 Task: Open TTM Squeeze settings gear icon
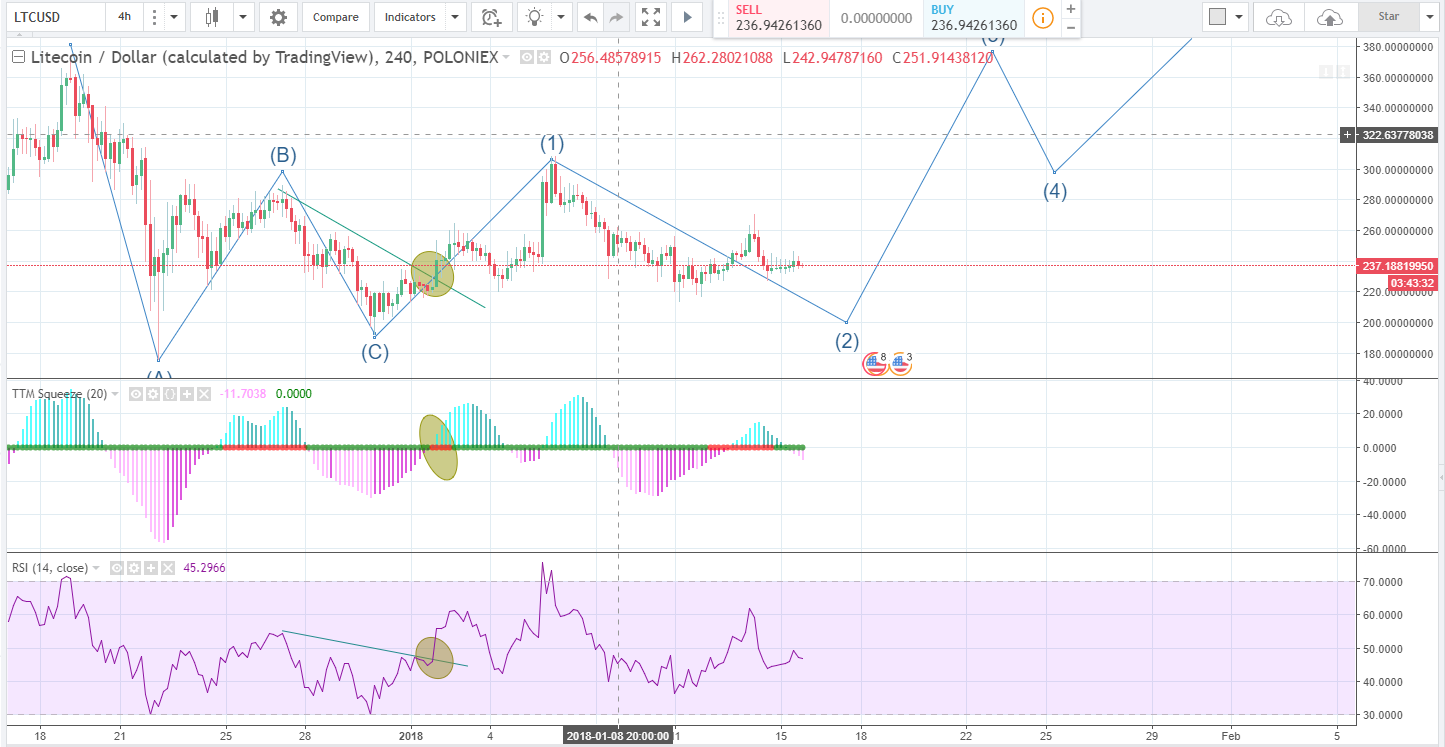pos(151,393)
